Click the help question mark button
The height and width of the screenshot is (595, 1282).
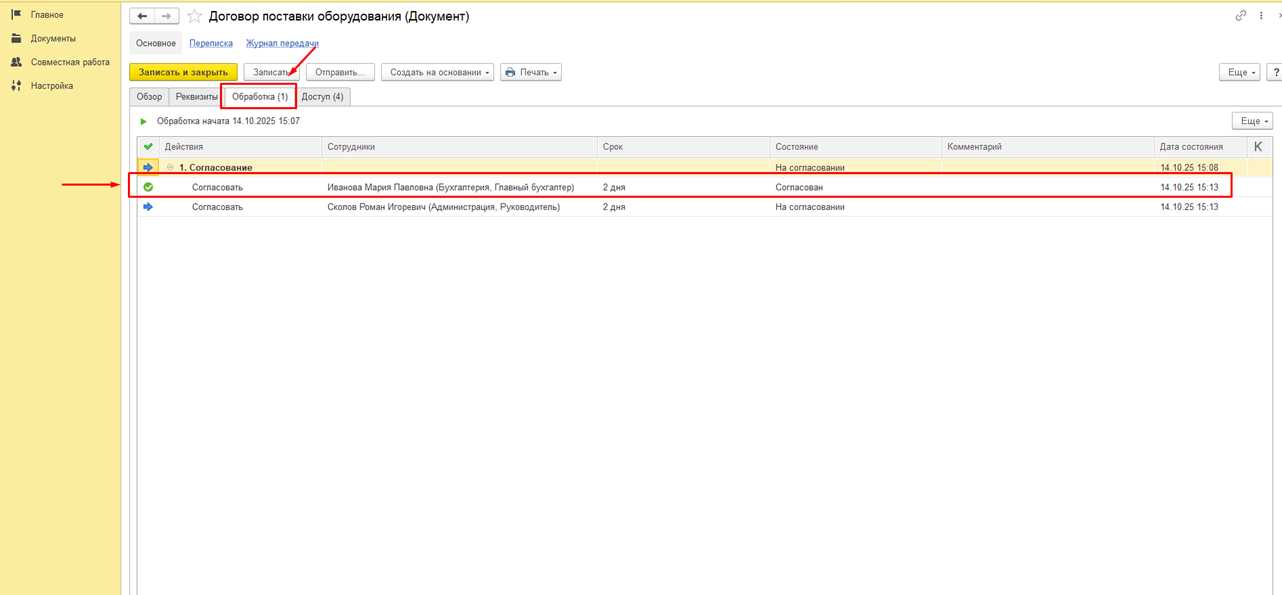1275,72
